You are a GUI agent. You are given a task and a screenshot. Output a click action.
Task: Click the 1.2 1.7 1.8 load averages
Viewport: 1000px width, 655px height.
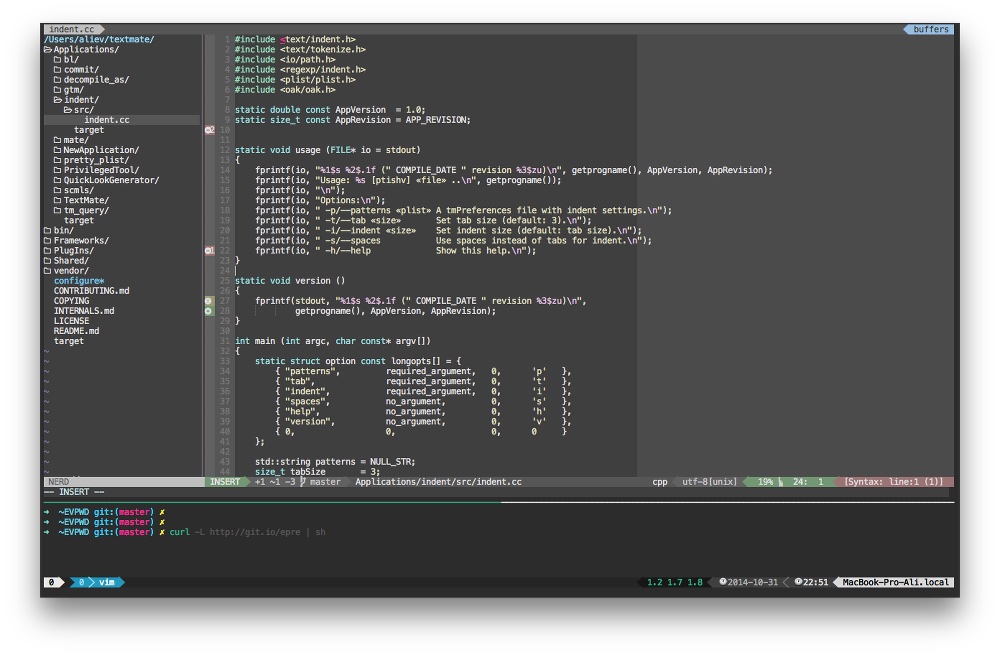675,582
